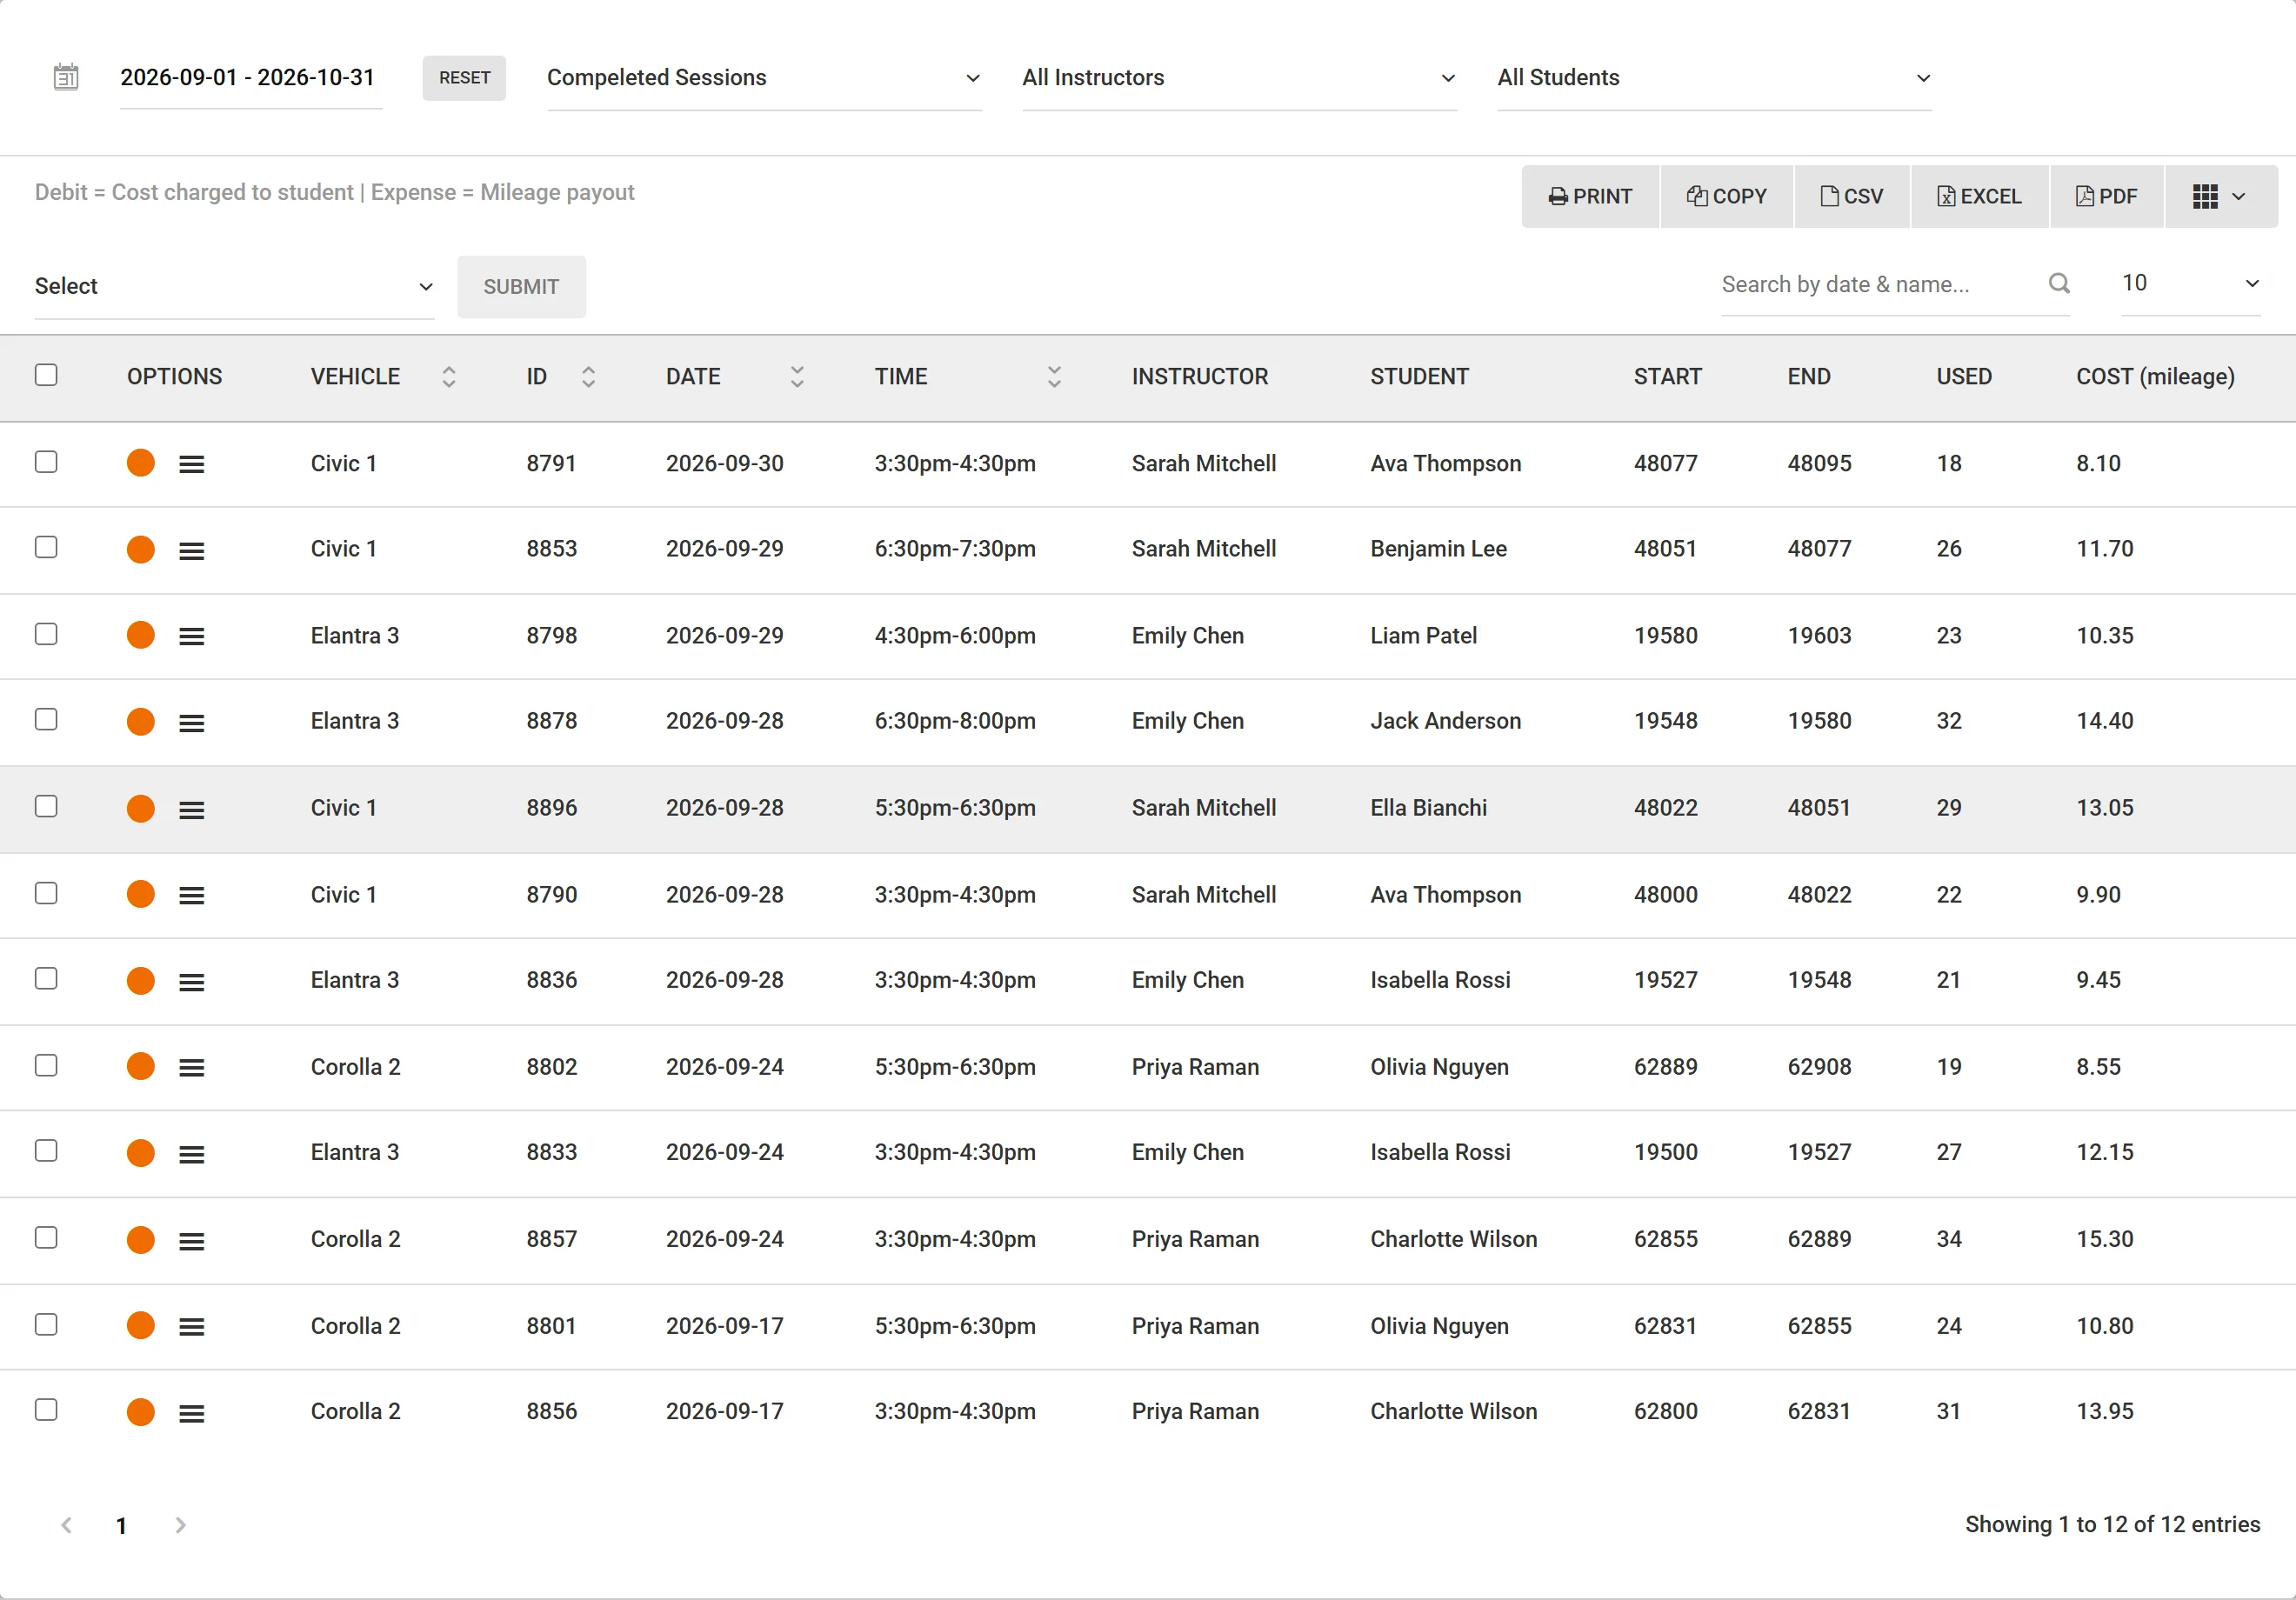This screenshot has width=2296, height=1600.
Task: Click the COPY export button
Action: (1727, 196)
